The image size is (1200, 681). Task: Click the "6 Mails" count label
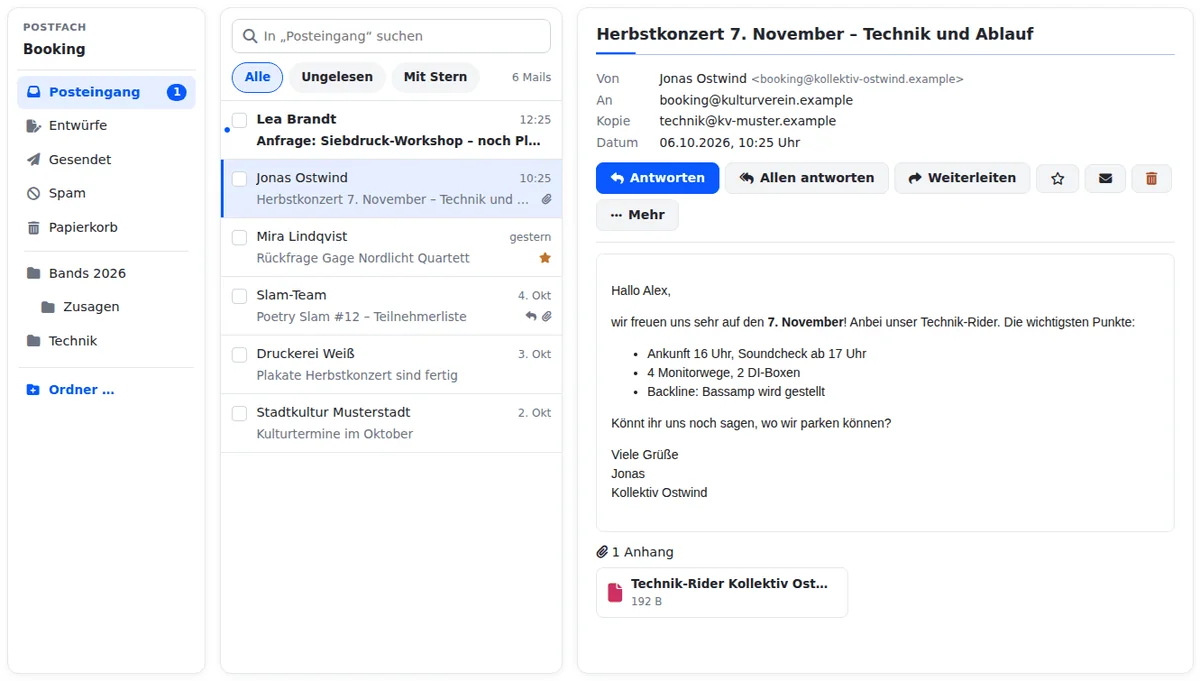point(531,77)
